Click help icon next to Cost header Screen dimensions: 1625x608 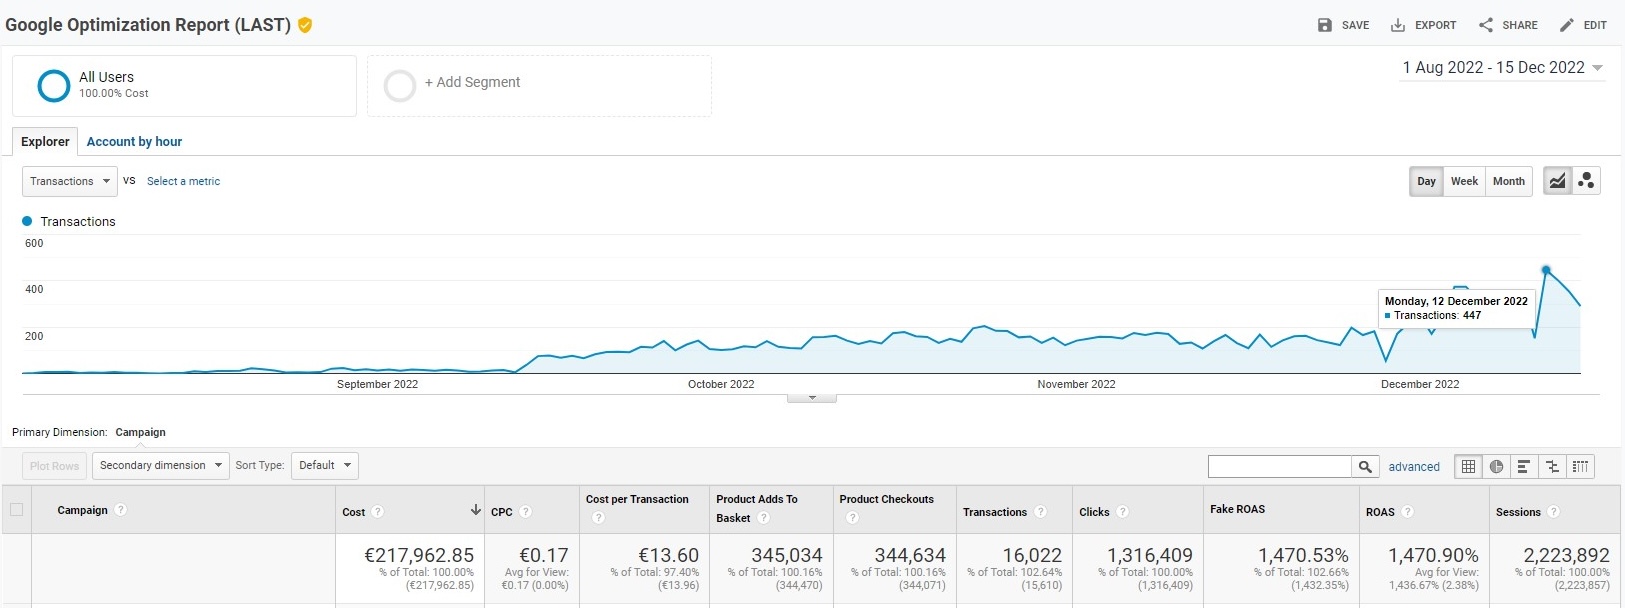click(x=378, y=512)
